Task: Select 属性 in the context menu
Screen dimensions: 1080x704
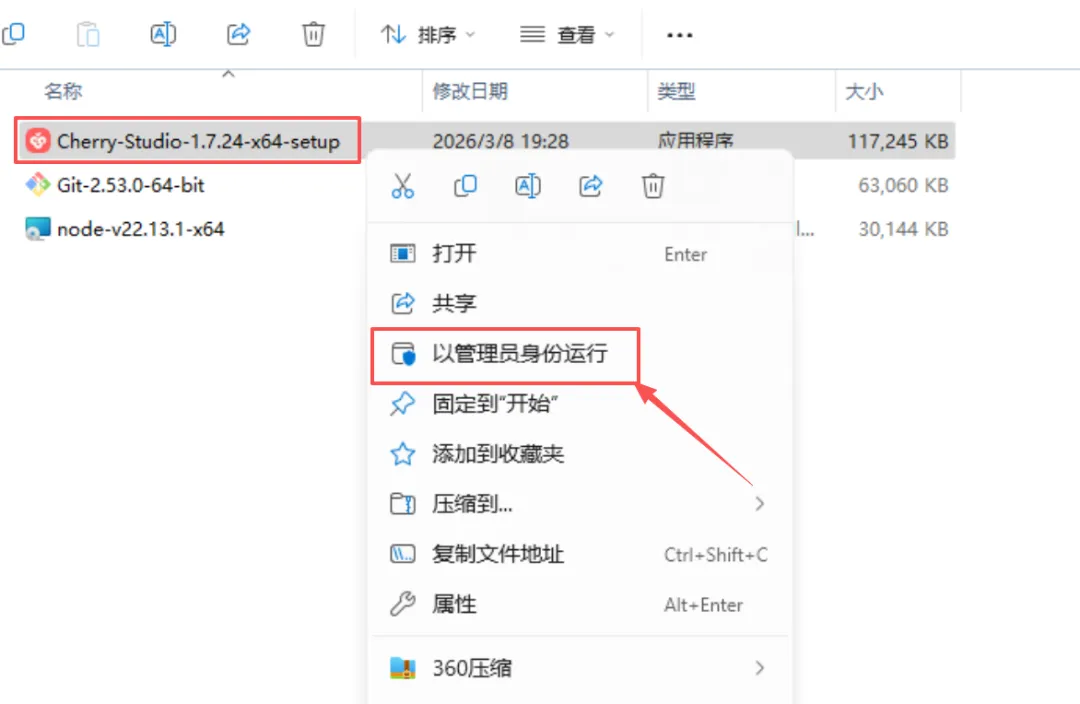Action: tap(579, 605)
